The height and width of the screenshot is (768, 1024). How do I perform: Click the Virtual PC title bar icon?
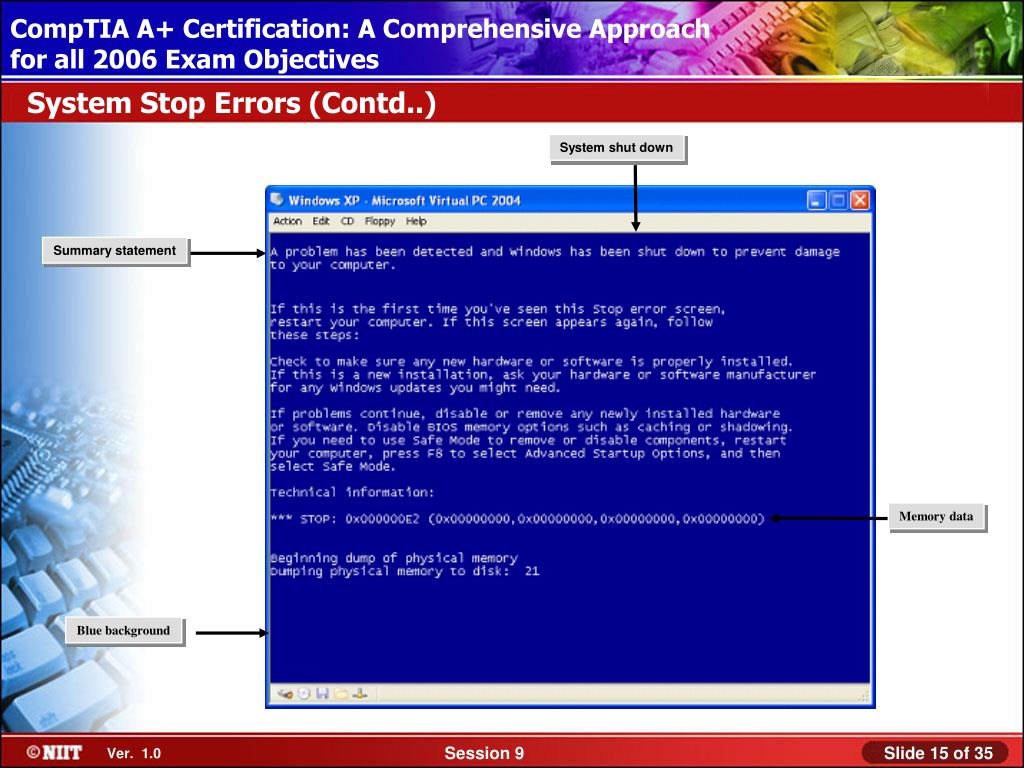pos(278,200)
